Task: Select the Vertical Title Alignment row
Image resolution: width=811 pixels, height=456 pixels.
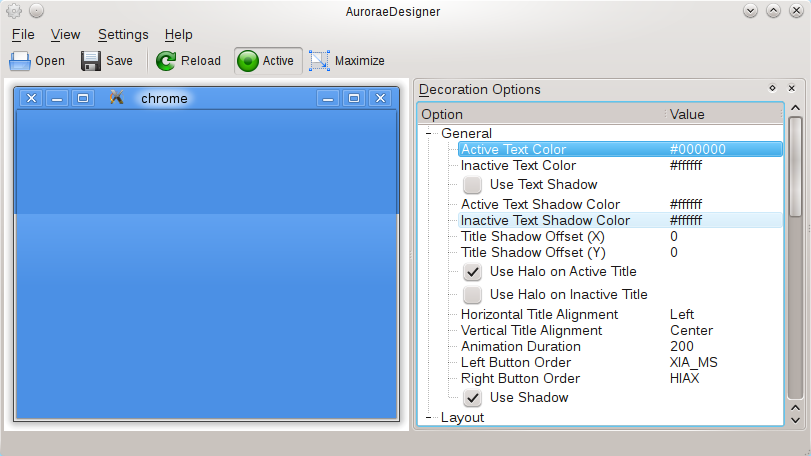Action: (x=620, y=330)
